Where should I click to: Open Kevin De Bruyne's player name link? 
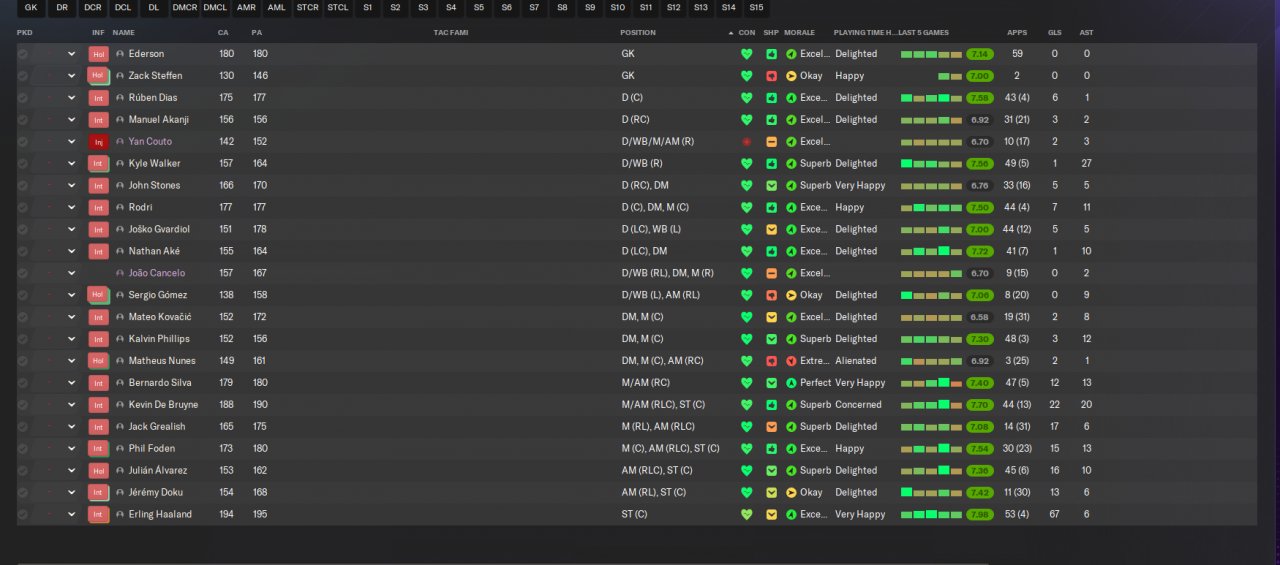pos(163,405)
